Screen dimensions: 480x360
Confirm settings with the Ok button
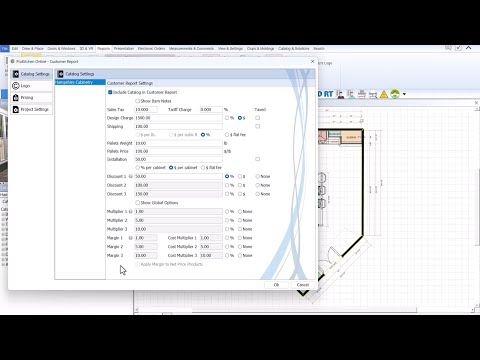click(x=276, y=285)
